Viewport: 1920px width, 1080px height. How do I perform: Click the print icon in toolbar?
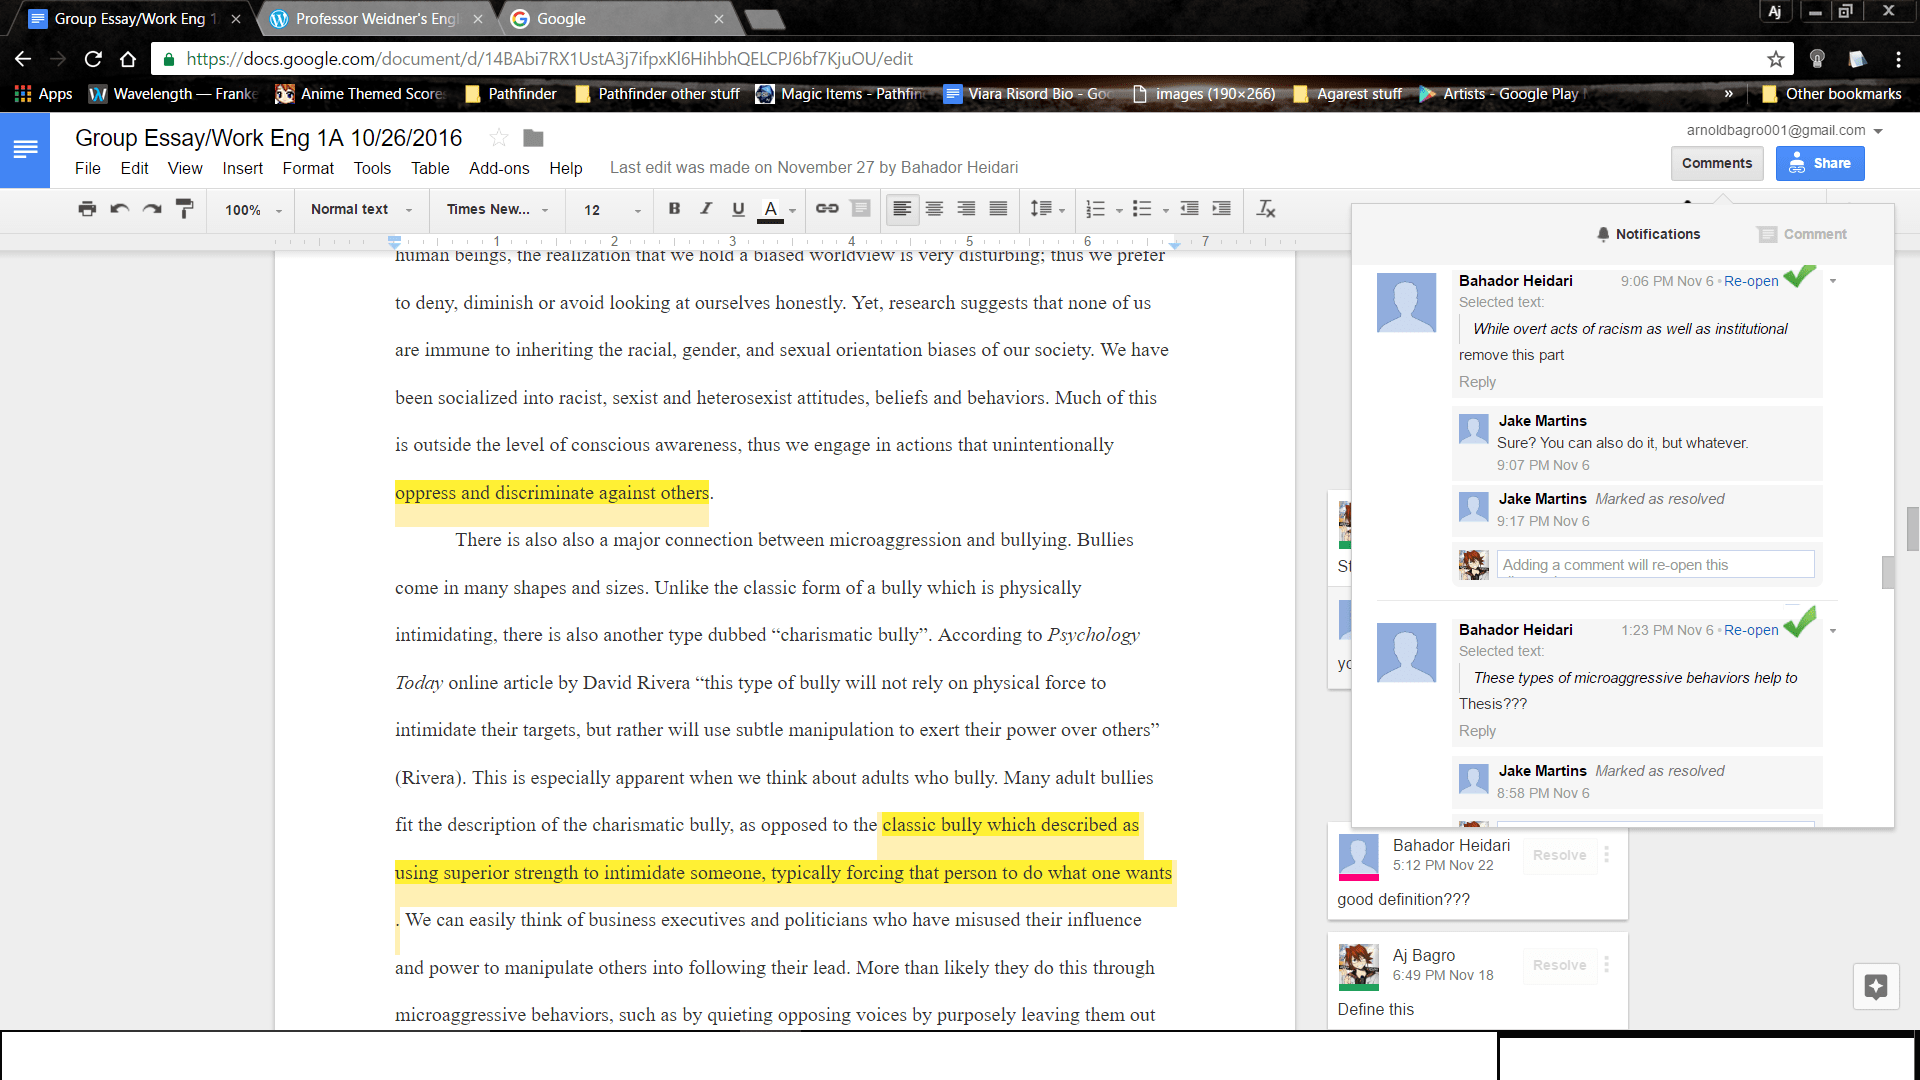(87, 209)
